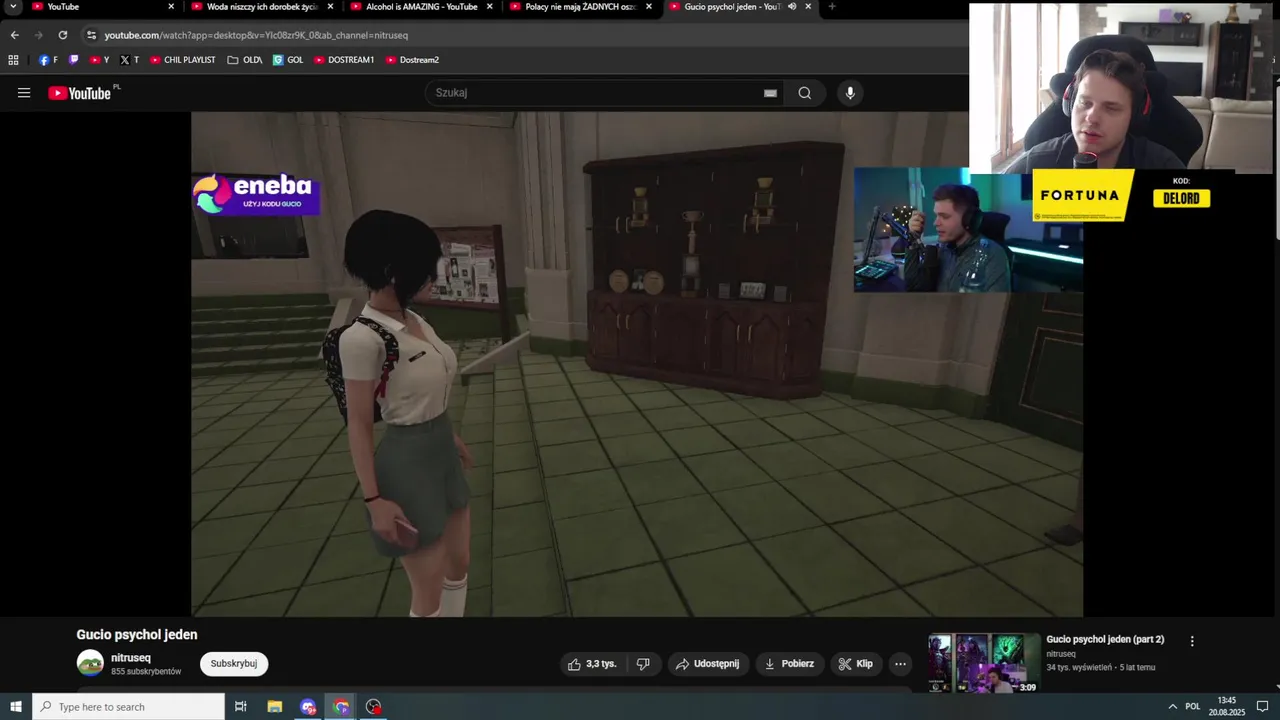Expand the OLD\ bookmarks folder
1280x720 pixels.
[x=245, y=60]
